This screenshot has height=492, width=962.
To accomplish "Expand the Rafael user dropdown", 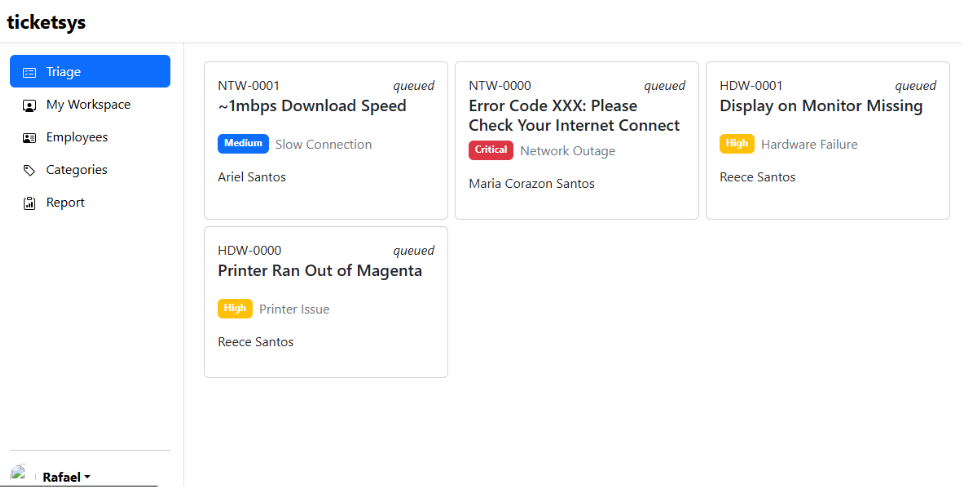I will [x=66, y=477].
